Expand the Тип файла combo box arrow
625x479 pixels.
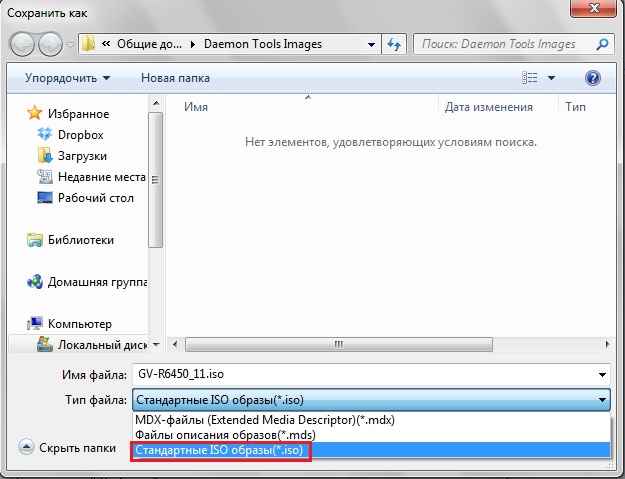(x=602, y=400)
